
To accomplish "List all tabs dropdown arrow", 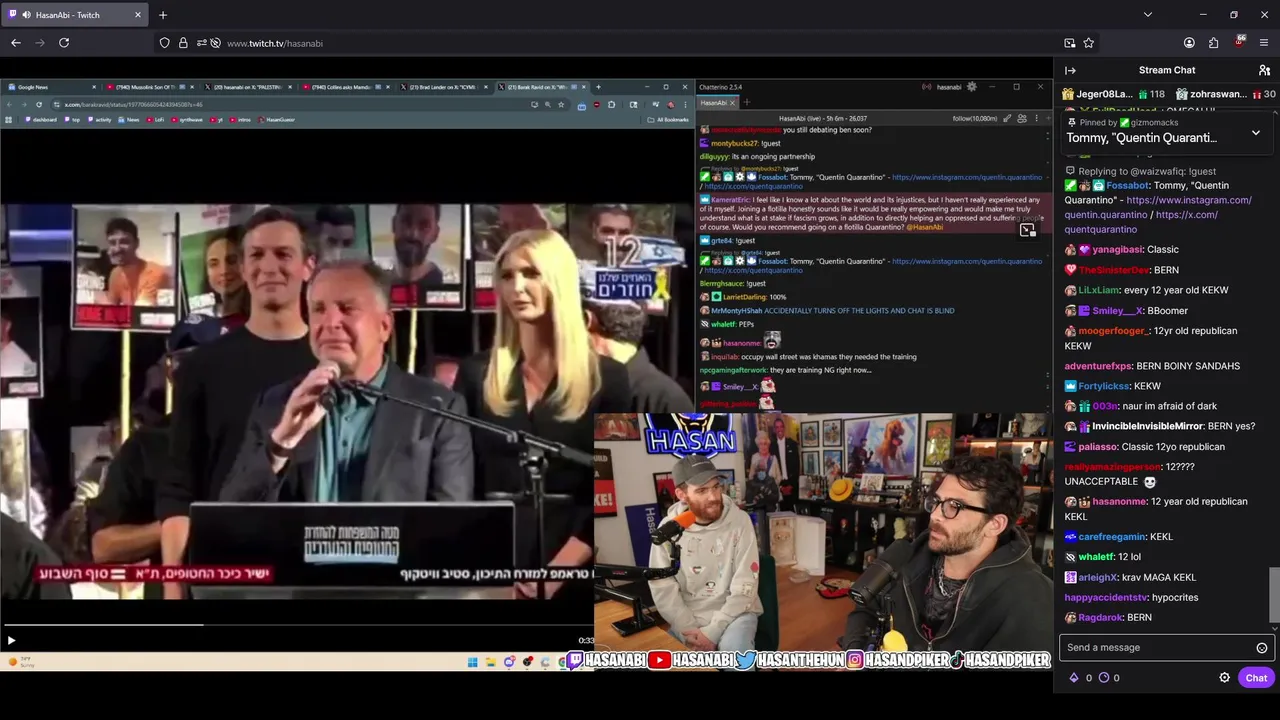I will coord(1148,15).
